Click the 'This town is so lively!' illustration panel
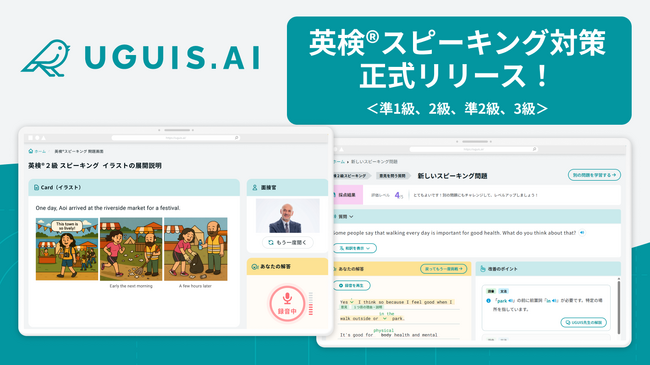Image resolution: width=650 pixels, height=365 pixels. (x=67, y=249)
